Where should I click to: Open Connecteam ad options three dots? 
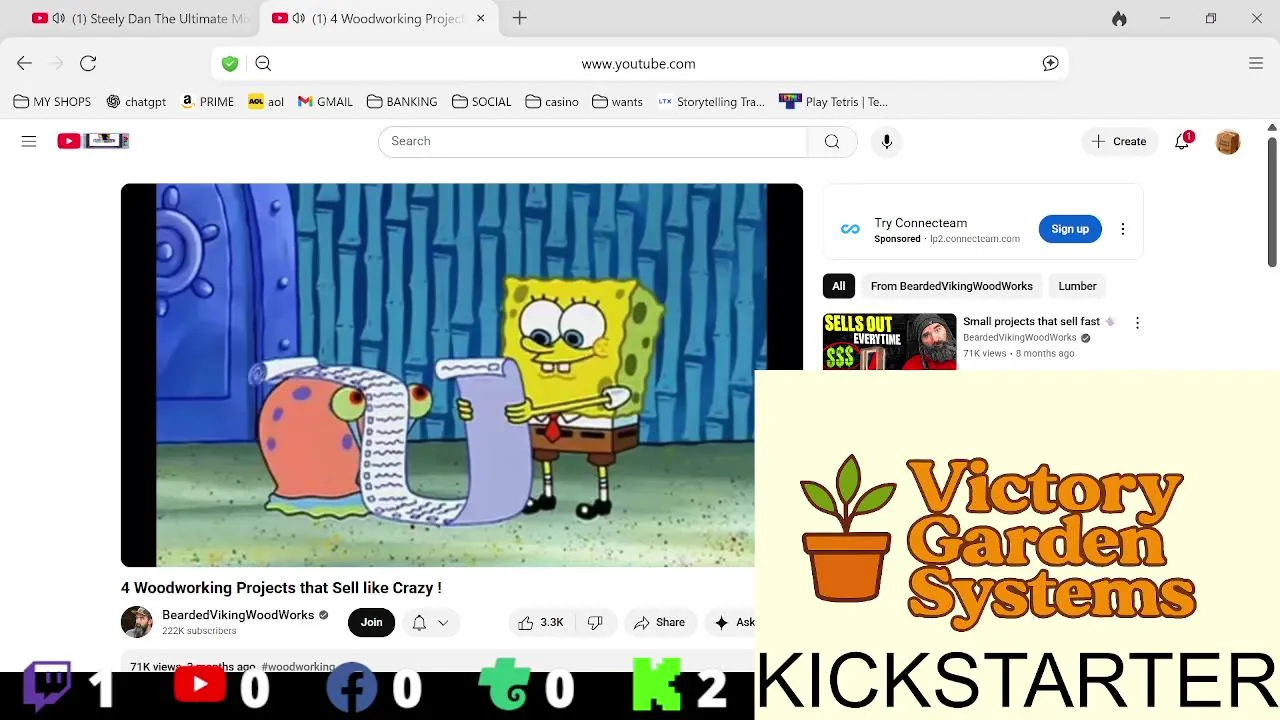(1122, 229)
